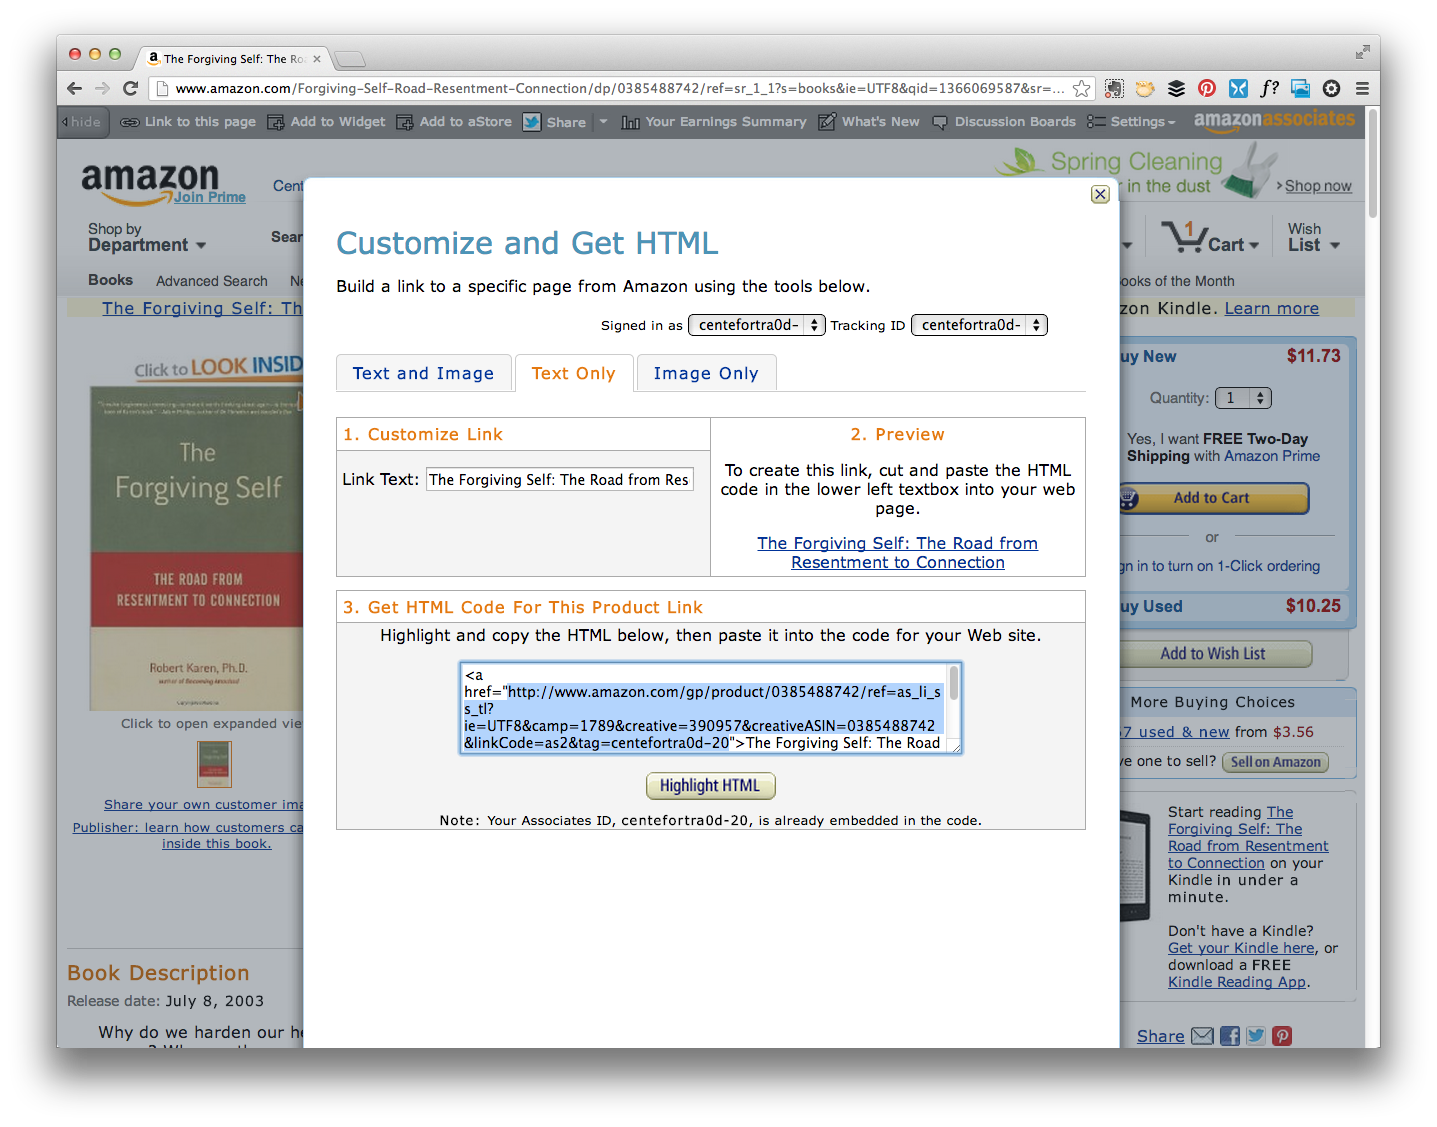Expand the Share dropdown arrow in Associates bar
The height and width of the screenshot is (1127, 1437).
[603, 121]
